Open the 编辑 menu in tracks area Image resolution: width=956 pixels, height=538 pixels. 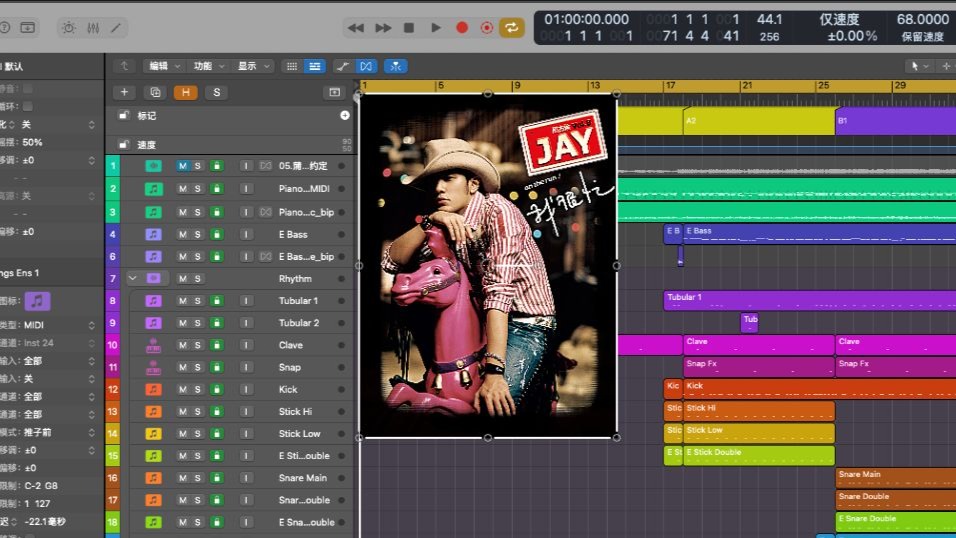(163, 66)
